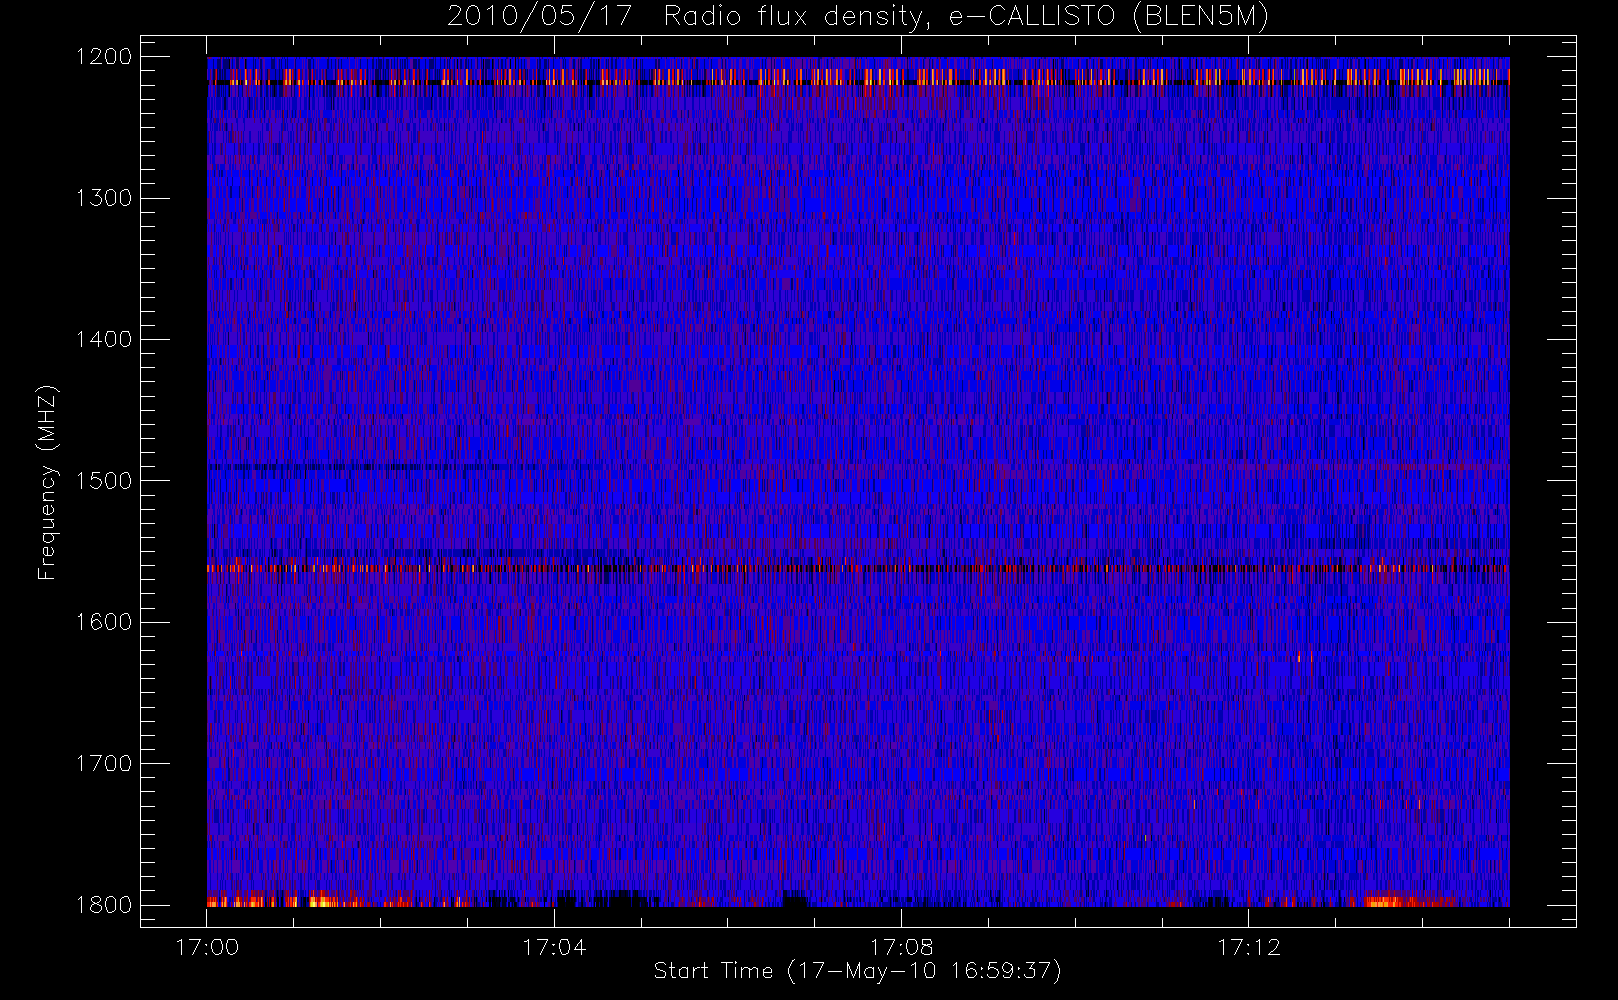The image size is (1618, 1000).
Task: Select the 'Frequency (MHZ)' axis label
Action: (47, 482)
